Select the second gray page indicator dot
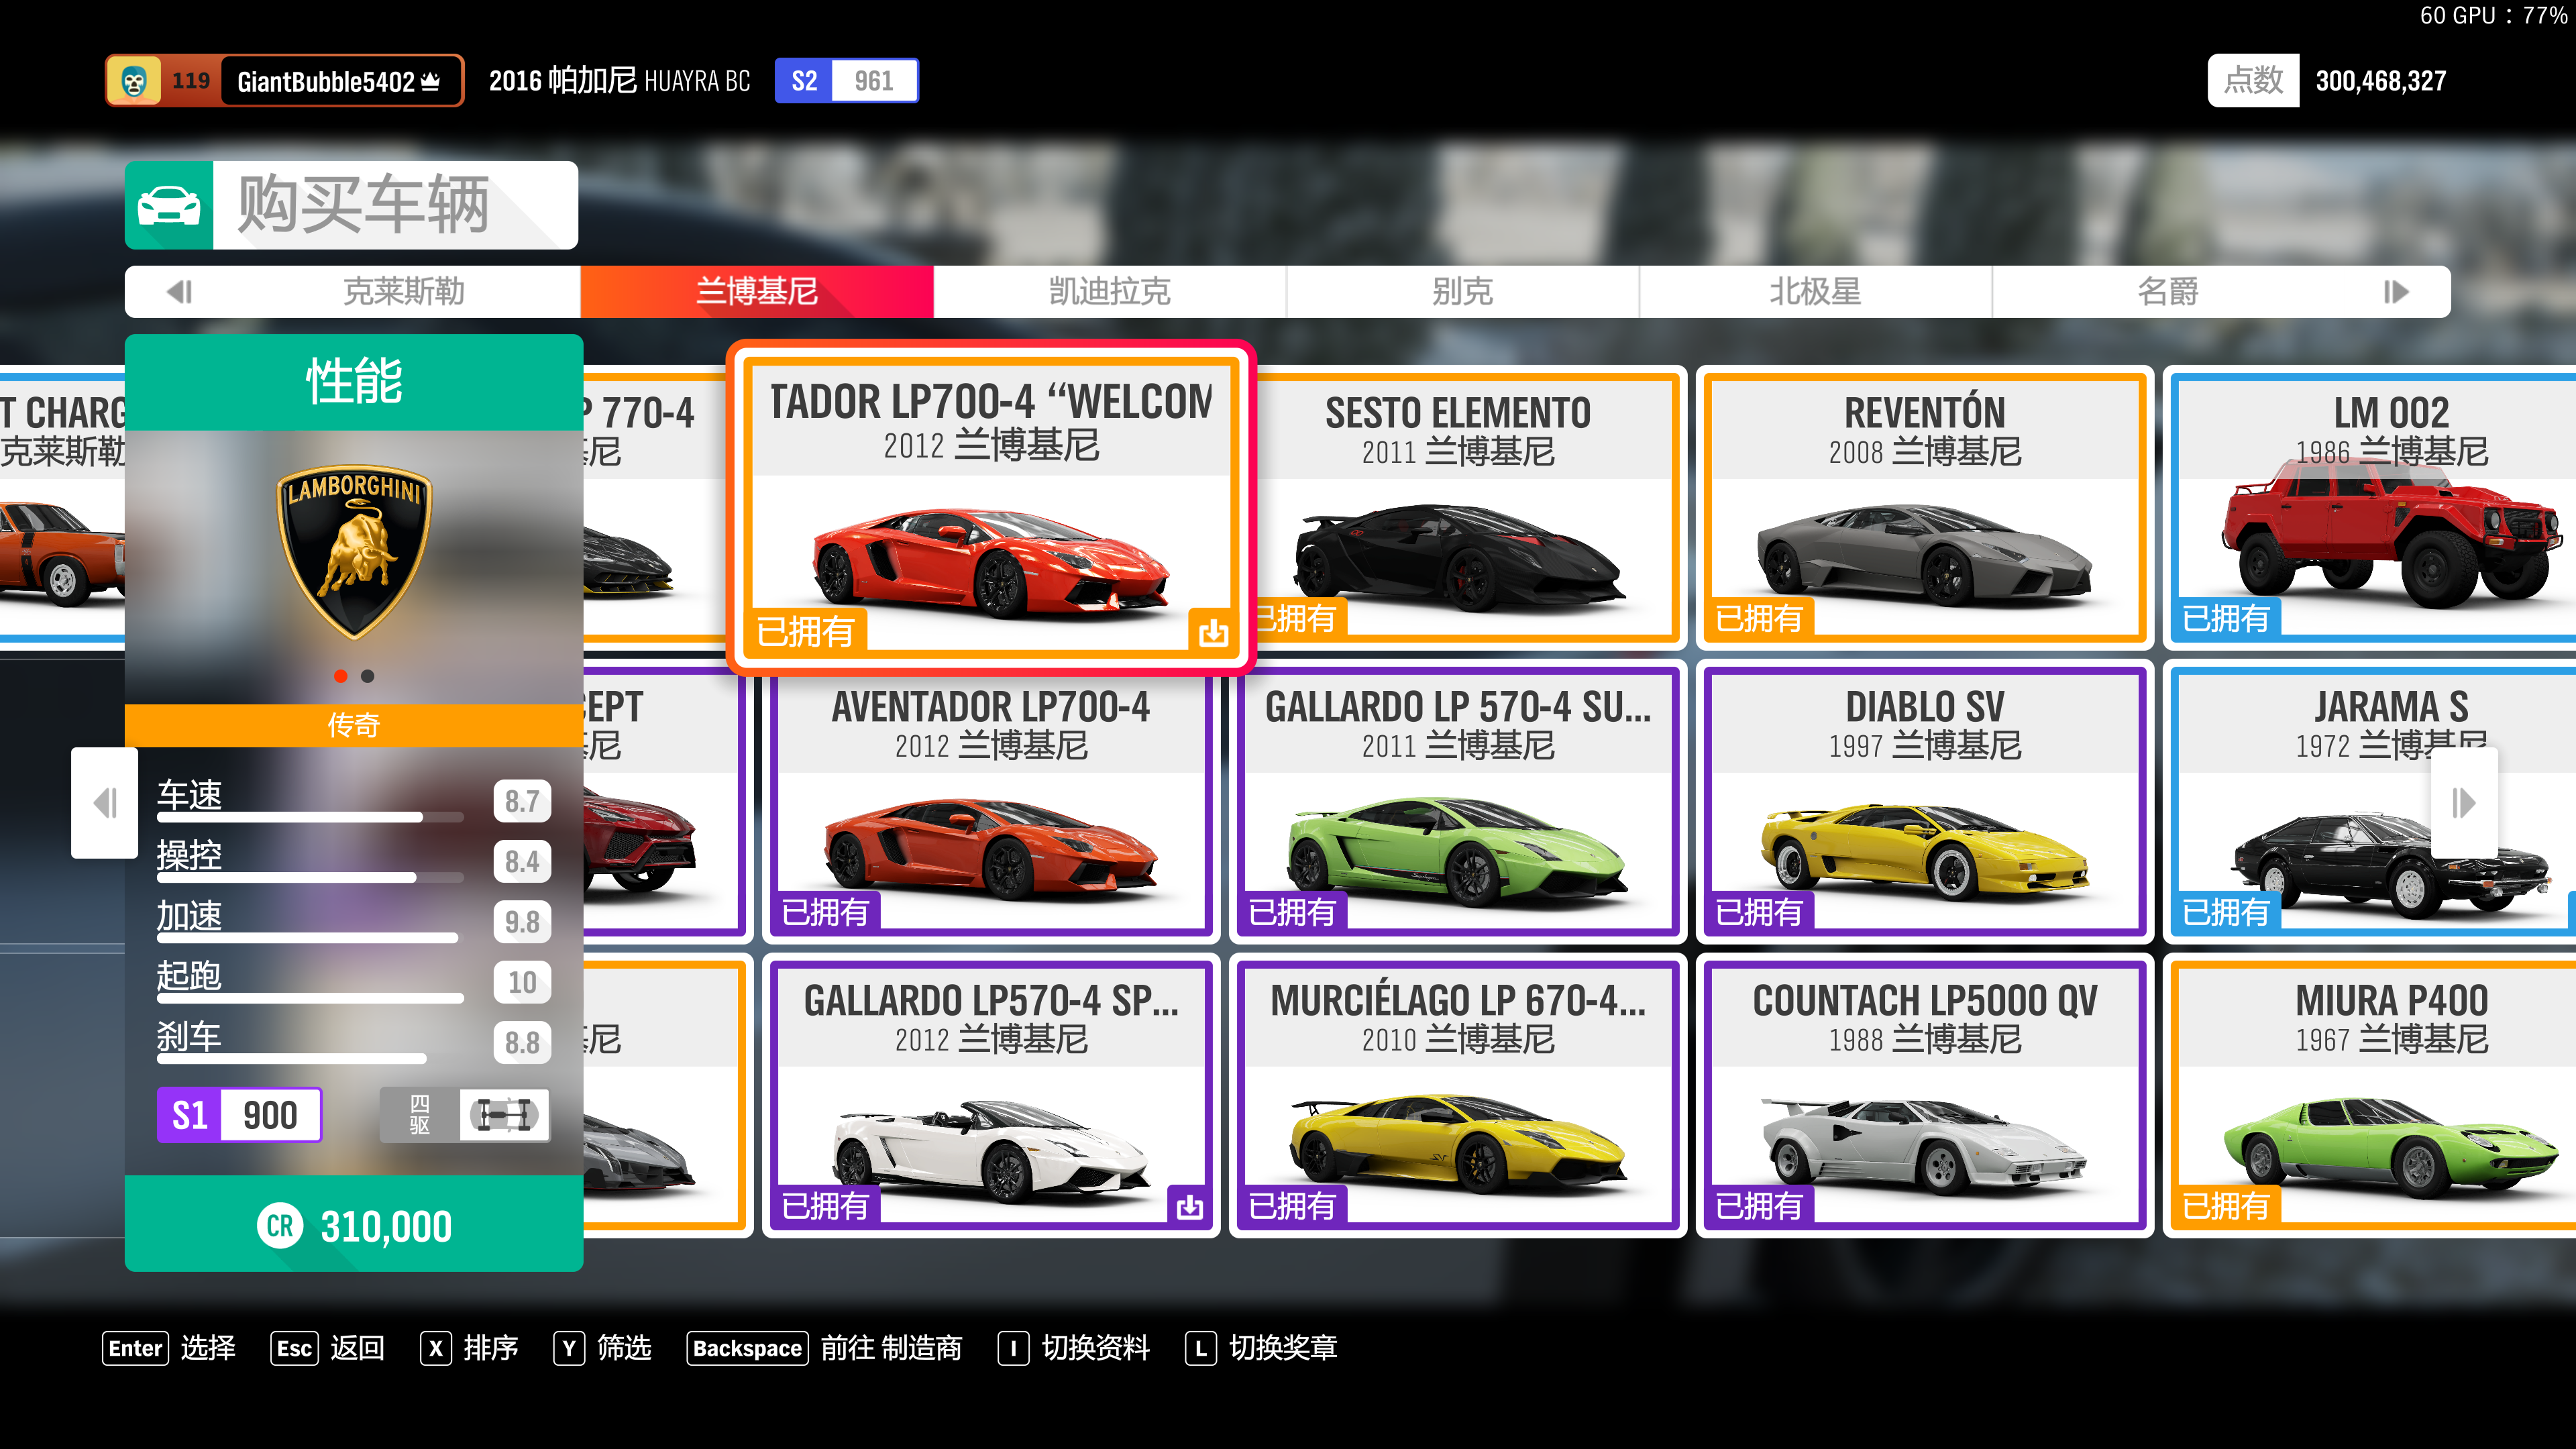This screenshot has height=1449, width=2576. (x=368, y=677)
